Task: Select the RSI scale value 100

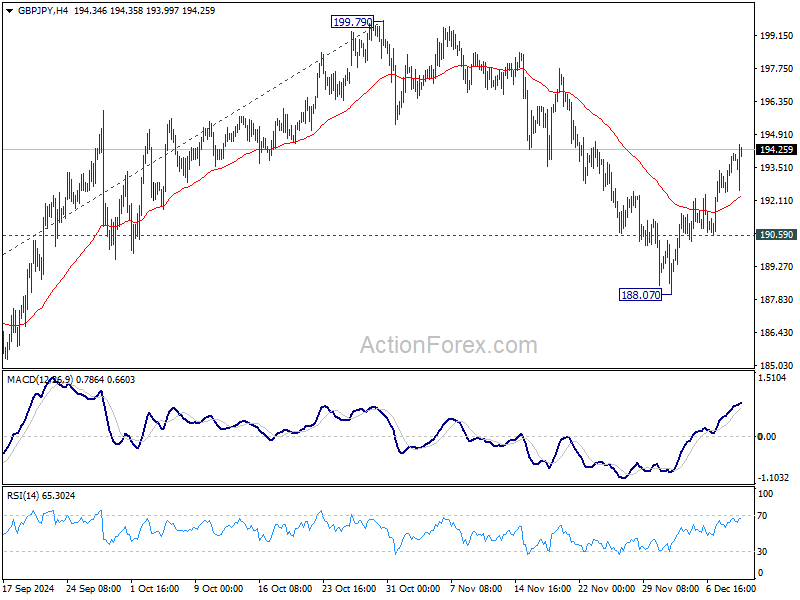Action: (765, 494)
